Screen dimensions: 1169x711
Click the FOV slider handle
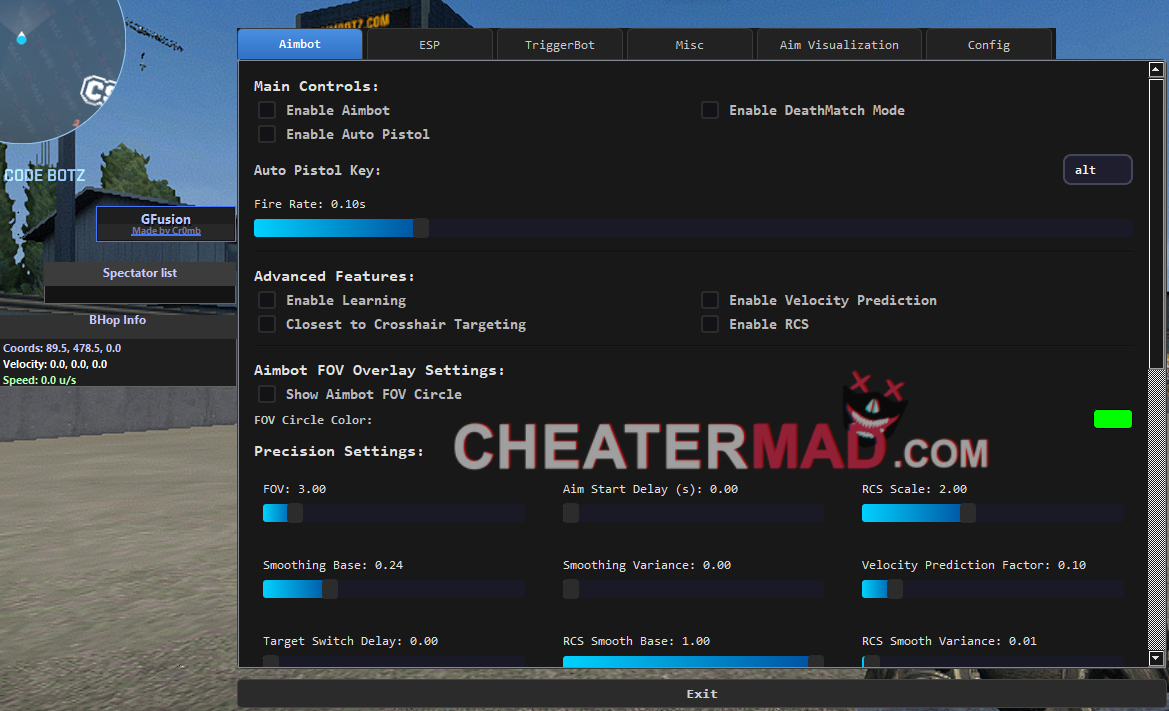(295, 513)
